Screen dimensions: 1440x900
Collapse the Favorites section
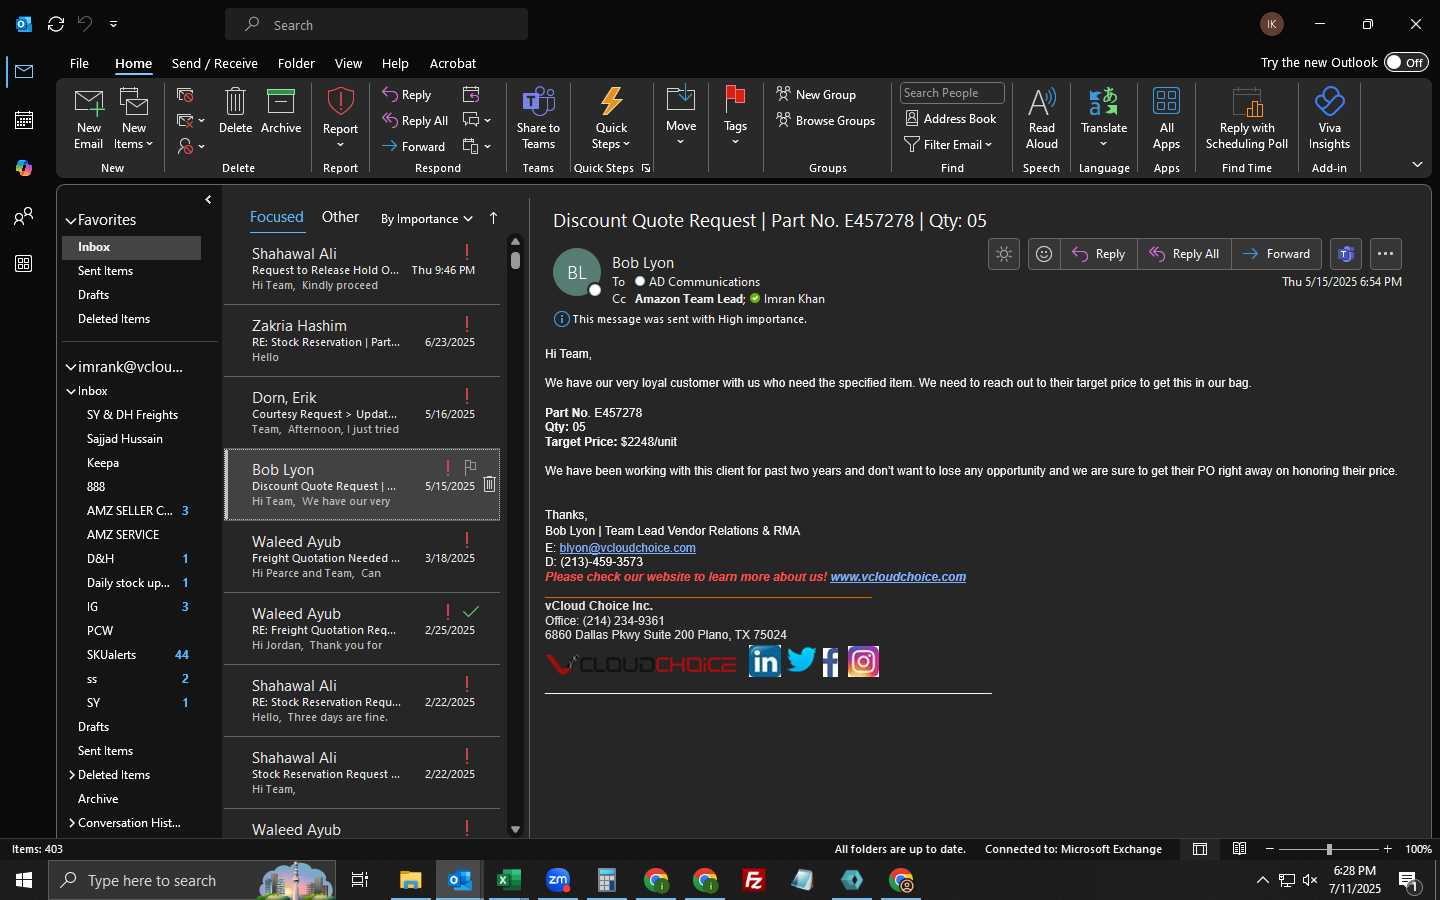click(71, 220)
